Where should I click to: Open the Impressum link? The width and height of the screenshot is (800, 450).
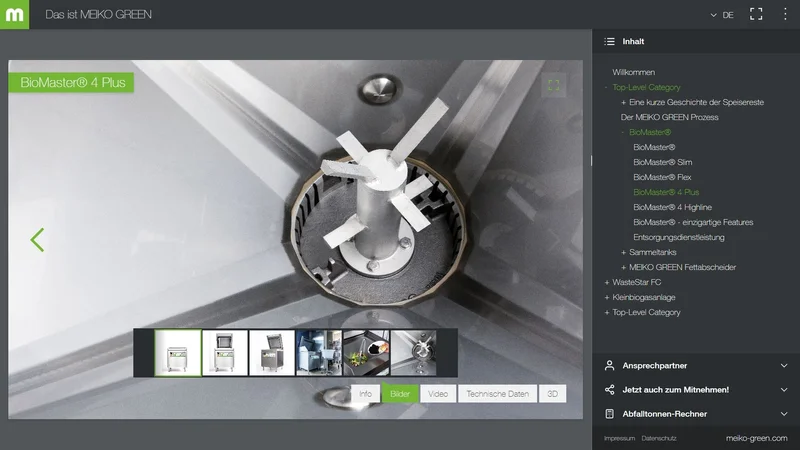(619, 438)
